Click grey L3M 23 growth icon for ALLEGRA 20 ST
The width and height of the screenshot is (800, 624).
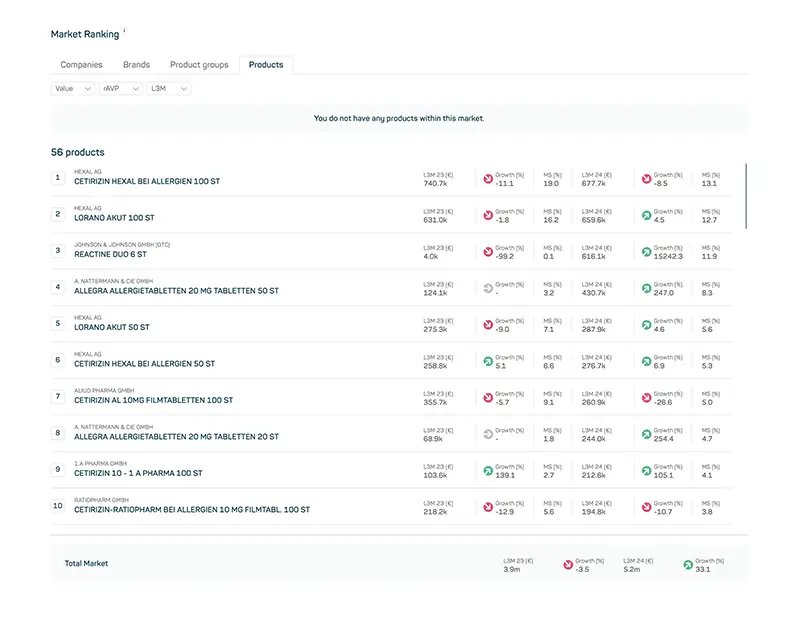488,434
